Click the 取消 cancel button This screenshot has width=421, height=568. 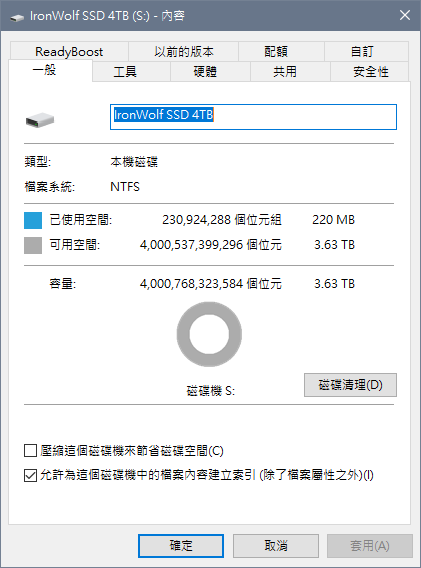(x=276, y=546)
